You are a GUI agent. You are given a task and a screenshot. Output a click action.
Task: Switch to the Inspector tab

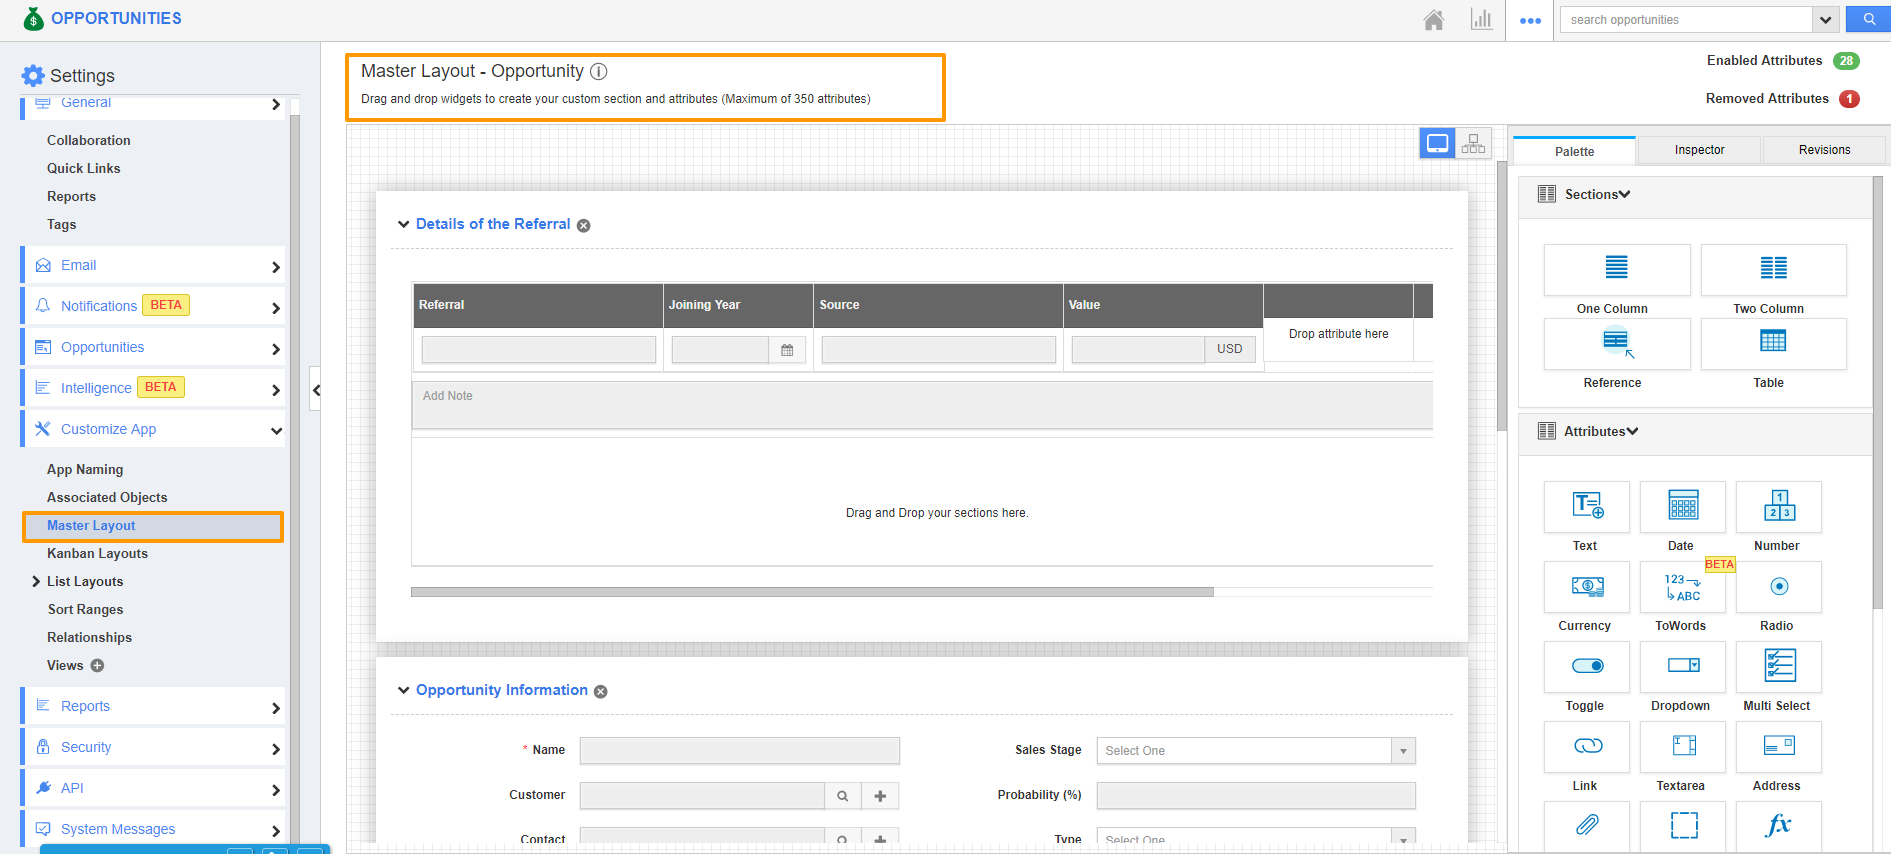coord(1699,150)
